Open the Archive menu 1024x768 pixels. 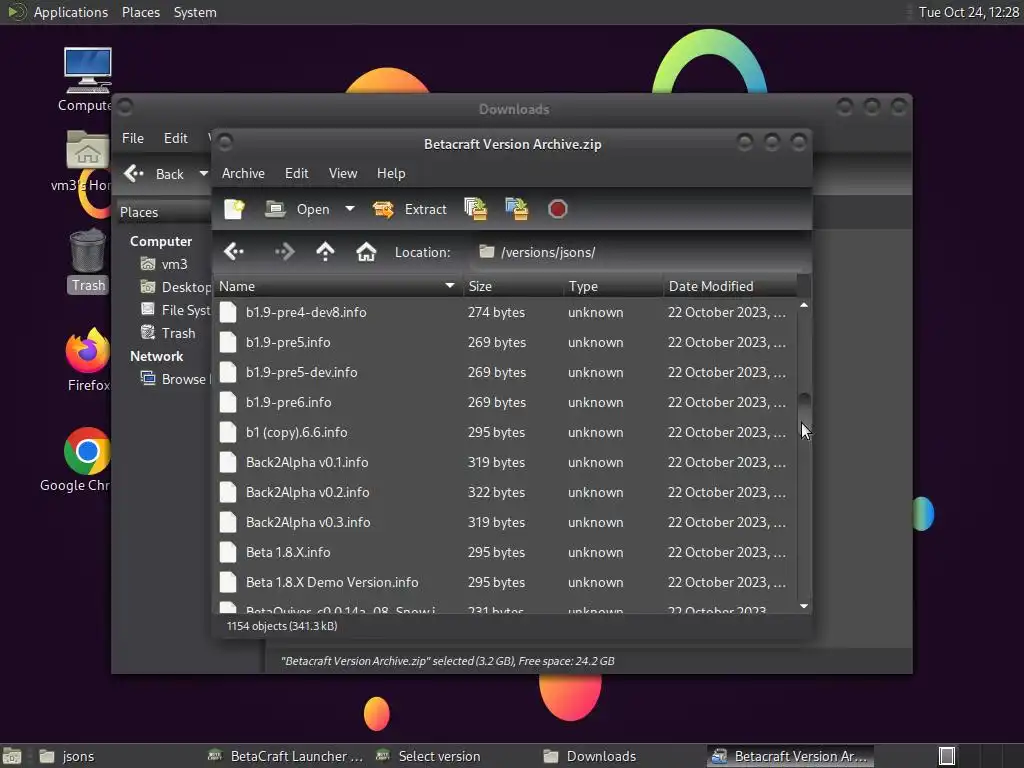tap(243, 173)
